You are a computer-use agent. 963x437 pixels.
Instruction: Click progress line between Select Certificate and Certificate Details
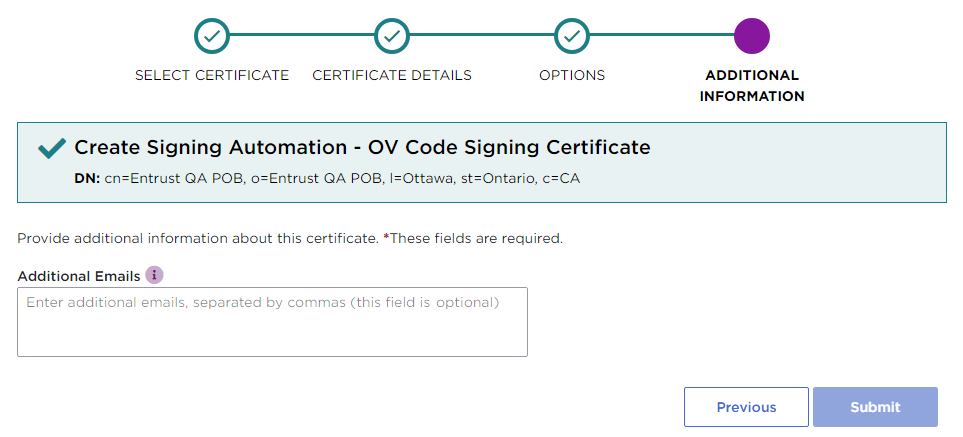click(x=302, y=36)
